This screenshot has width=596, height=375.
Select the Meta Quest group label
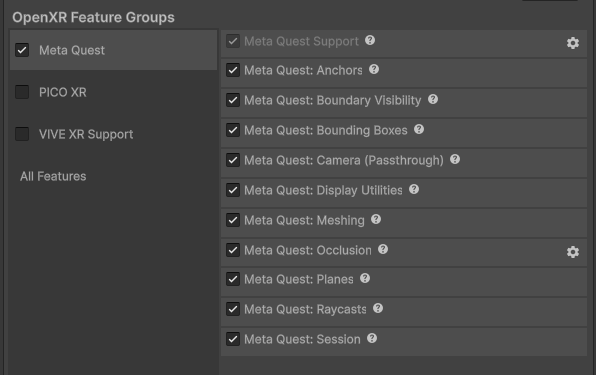click(72, 50)
